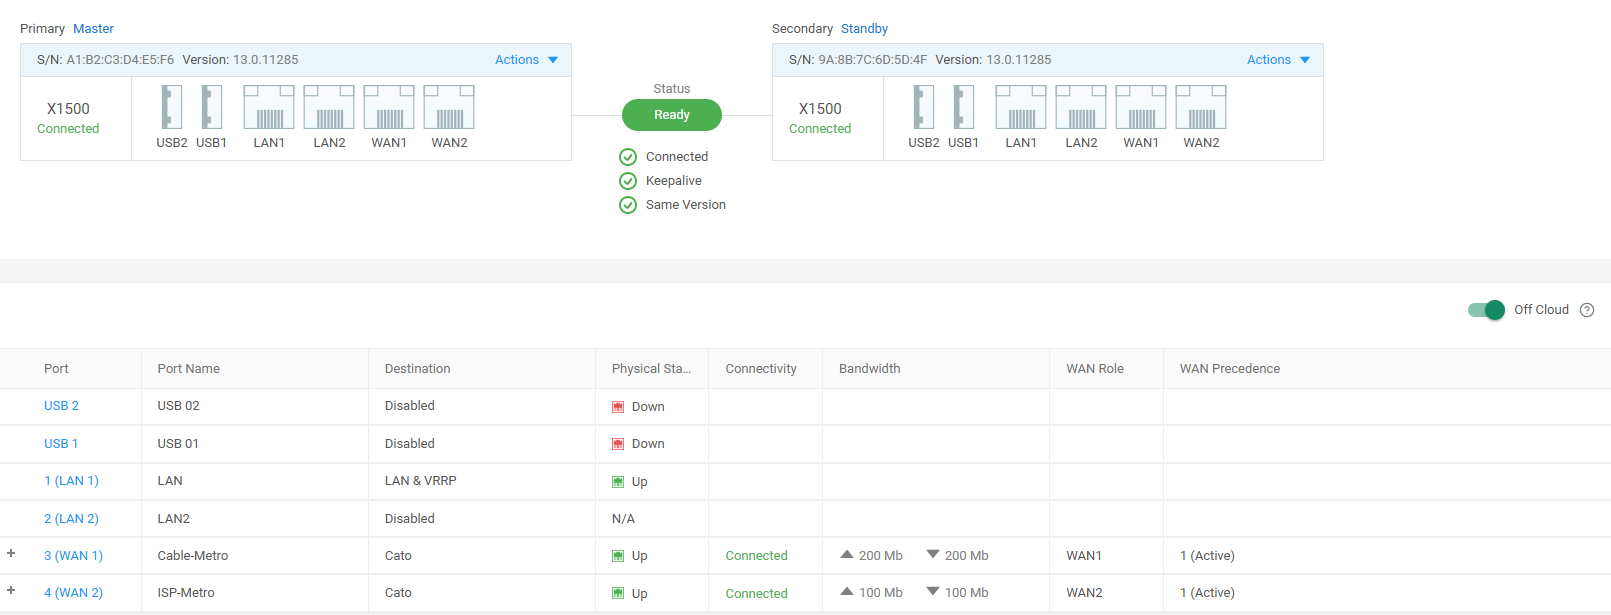Click the Secondary socket's USB1 port icon
Image resolution: width=1611 pixels, height=615 pixels.
point(963,107)
